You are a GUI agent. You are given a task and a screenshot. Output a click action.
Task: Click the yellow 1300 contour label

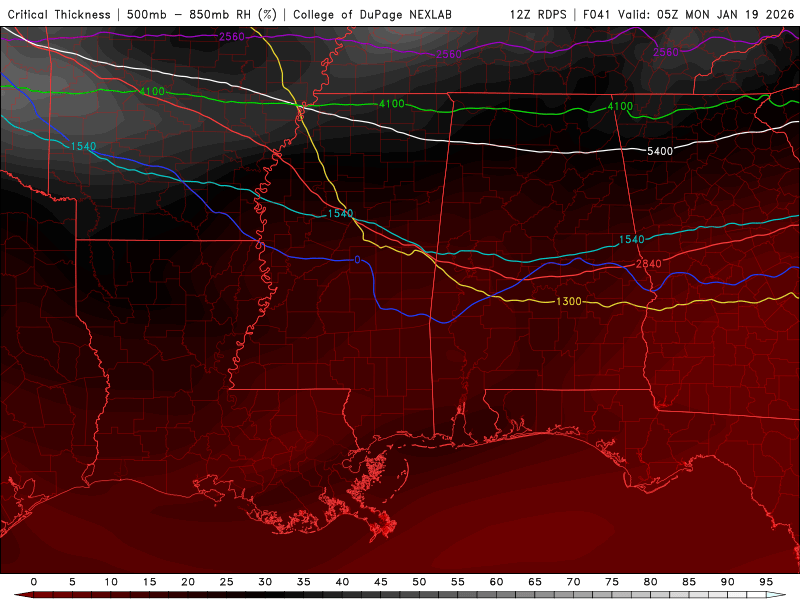point(568,302)
